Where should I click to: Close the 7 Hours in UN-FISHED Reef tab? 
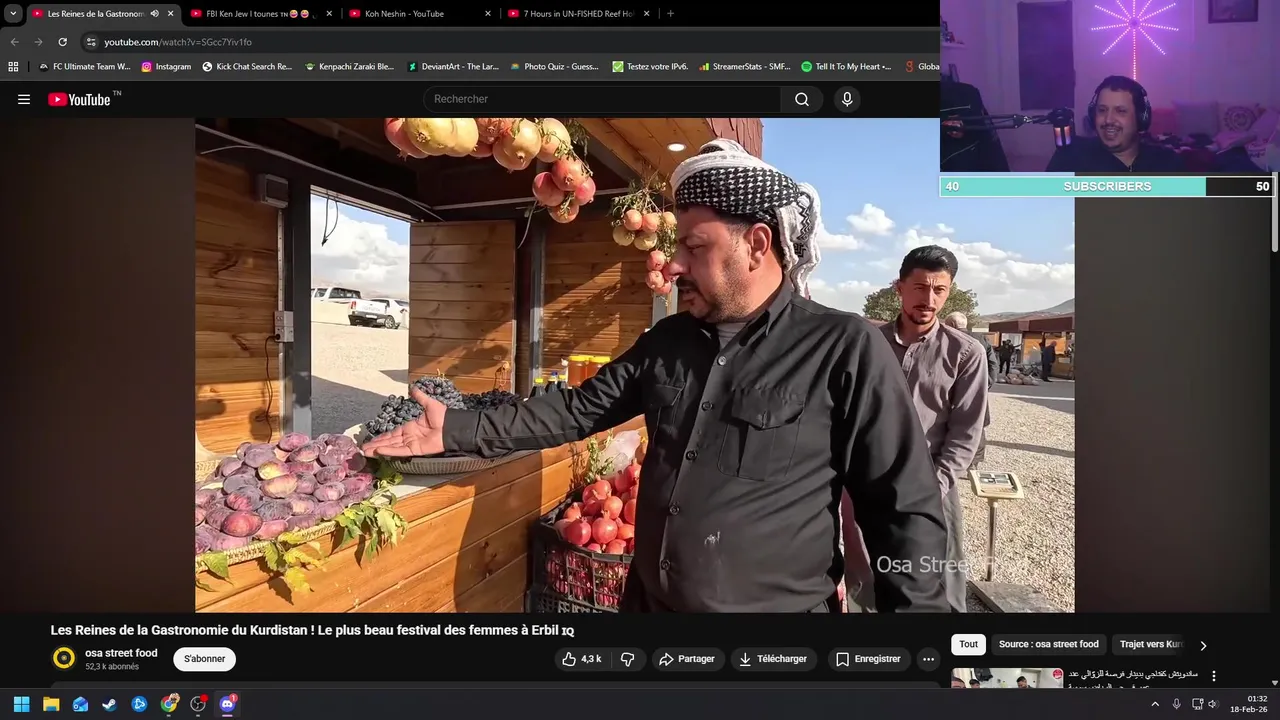coord(646,14)
